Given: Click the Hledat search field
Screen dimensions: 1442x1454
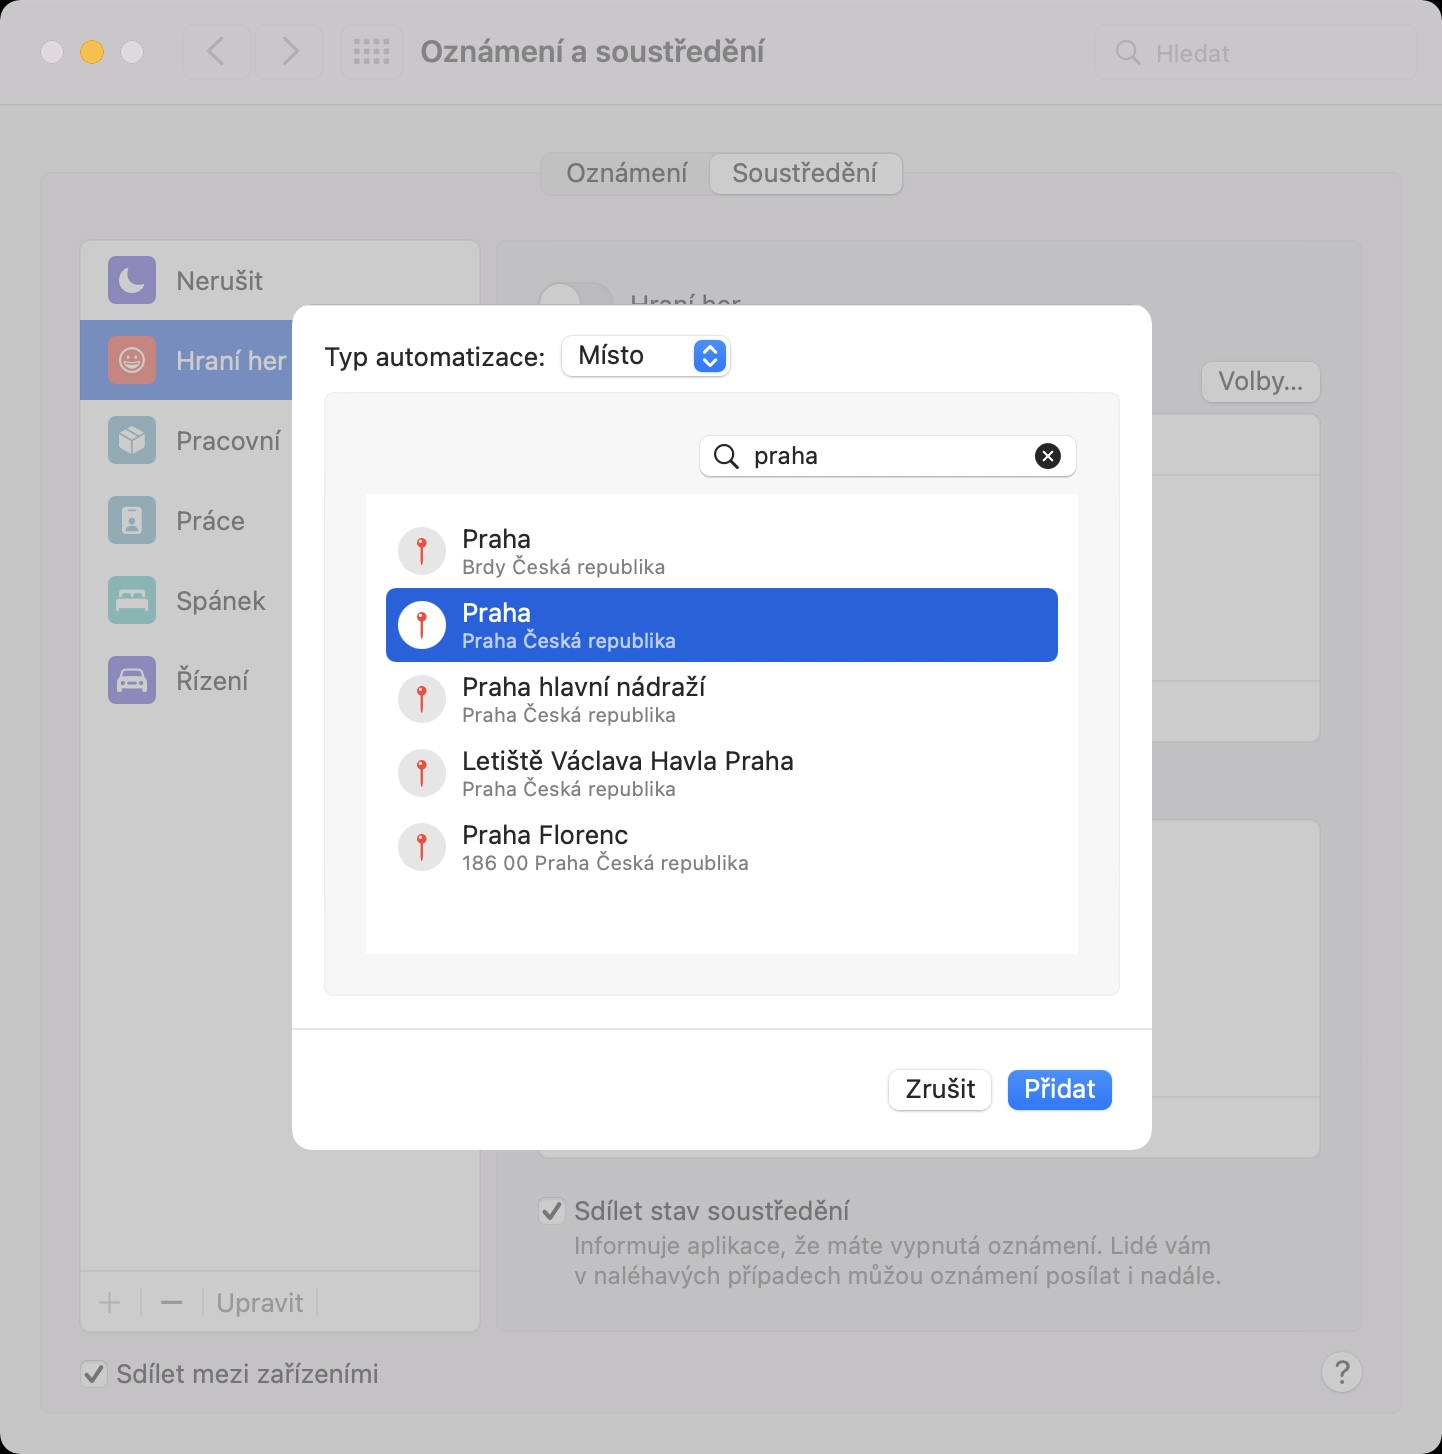Looking at the screenshot, I should coord(1256,53).
